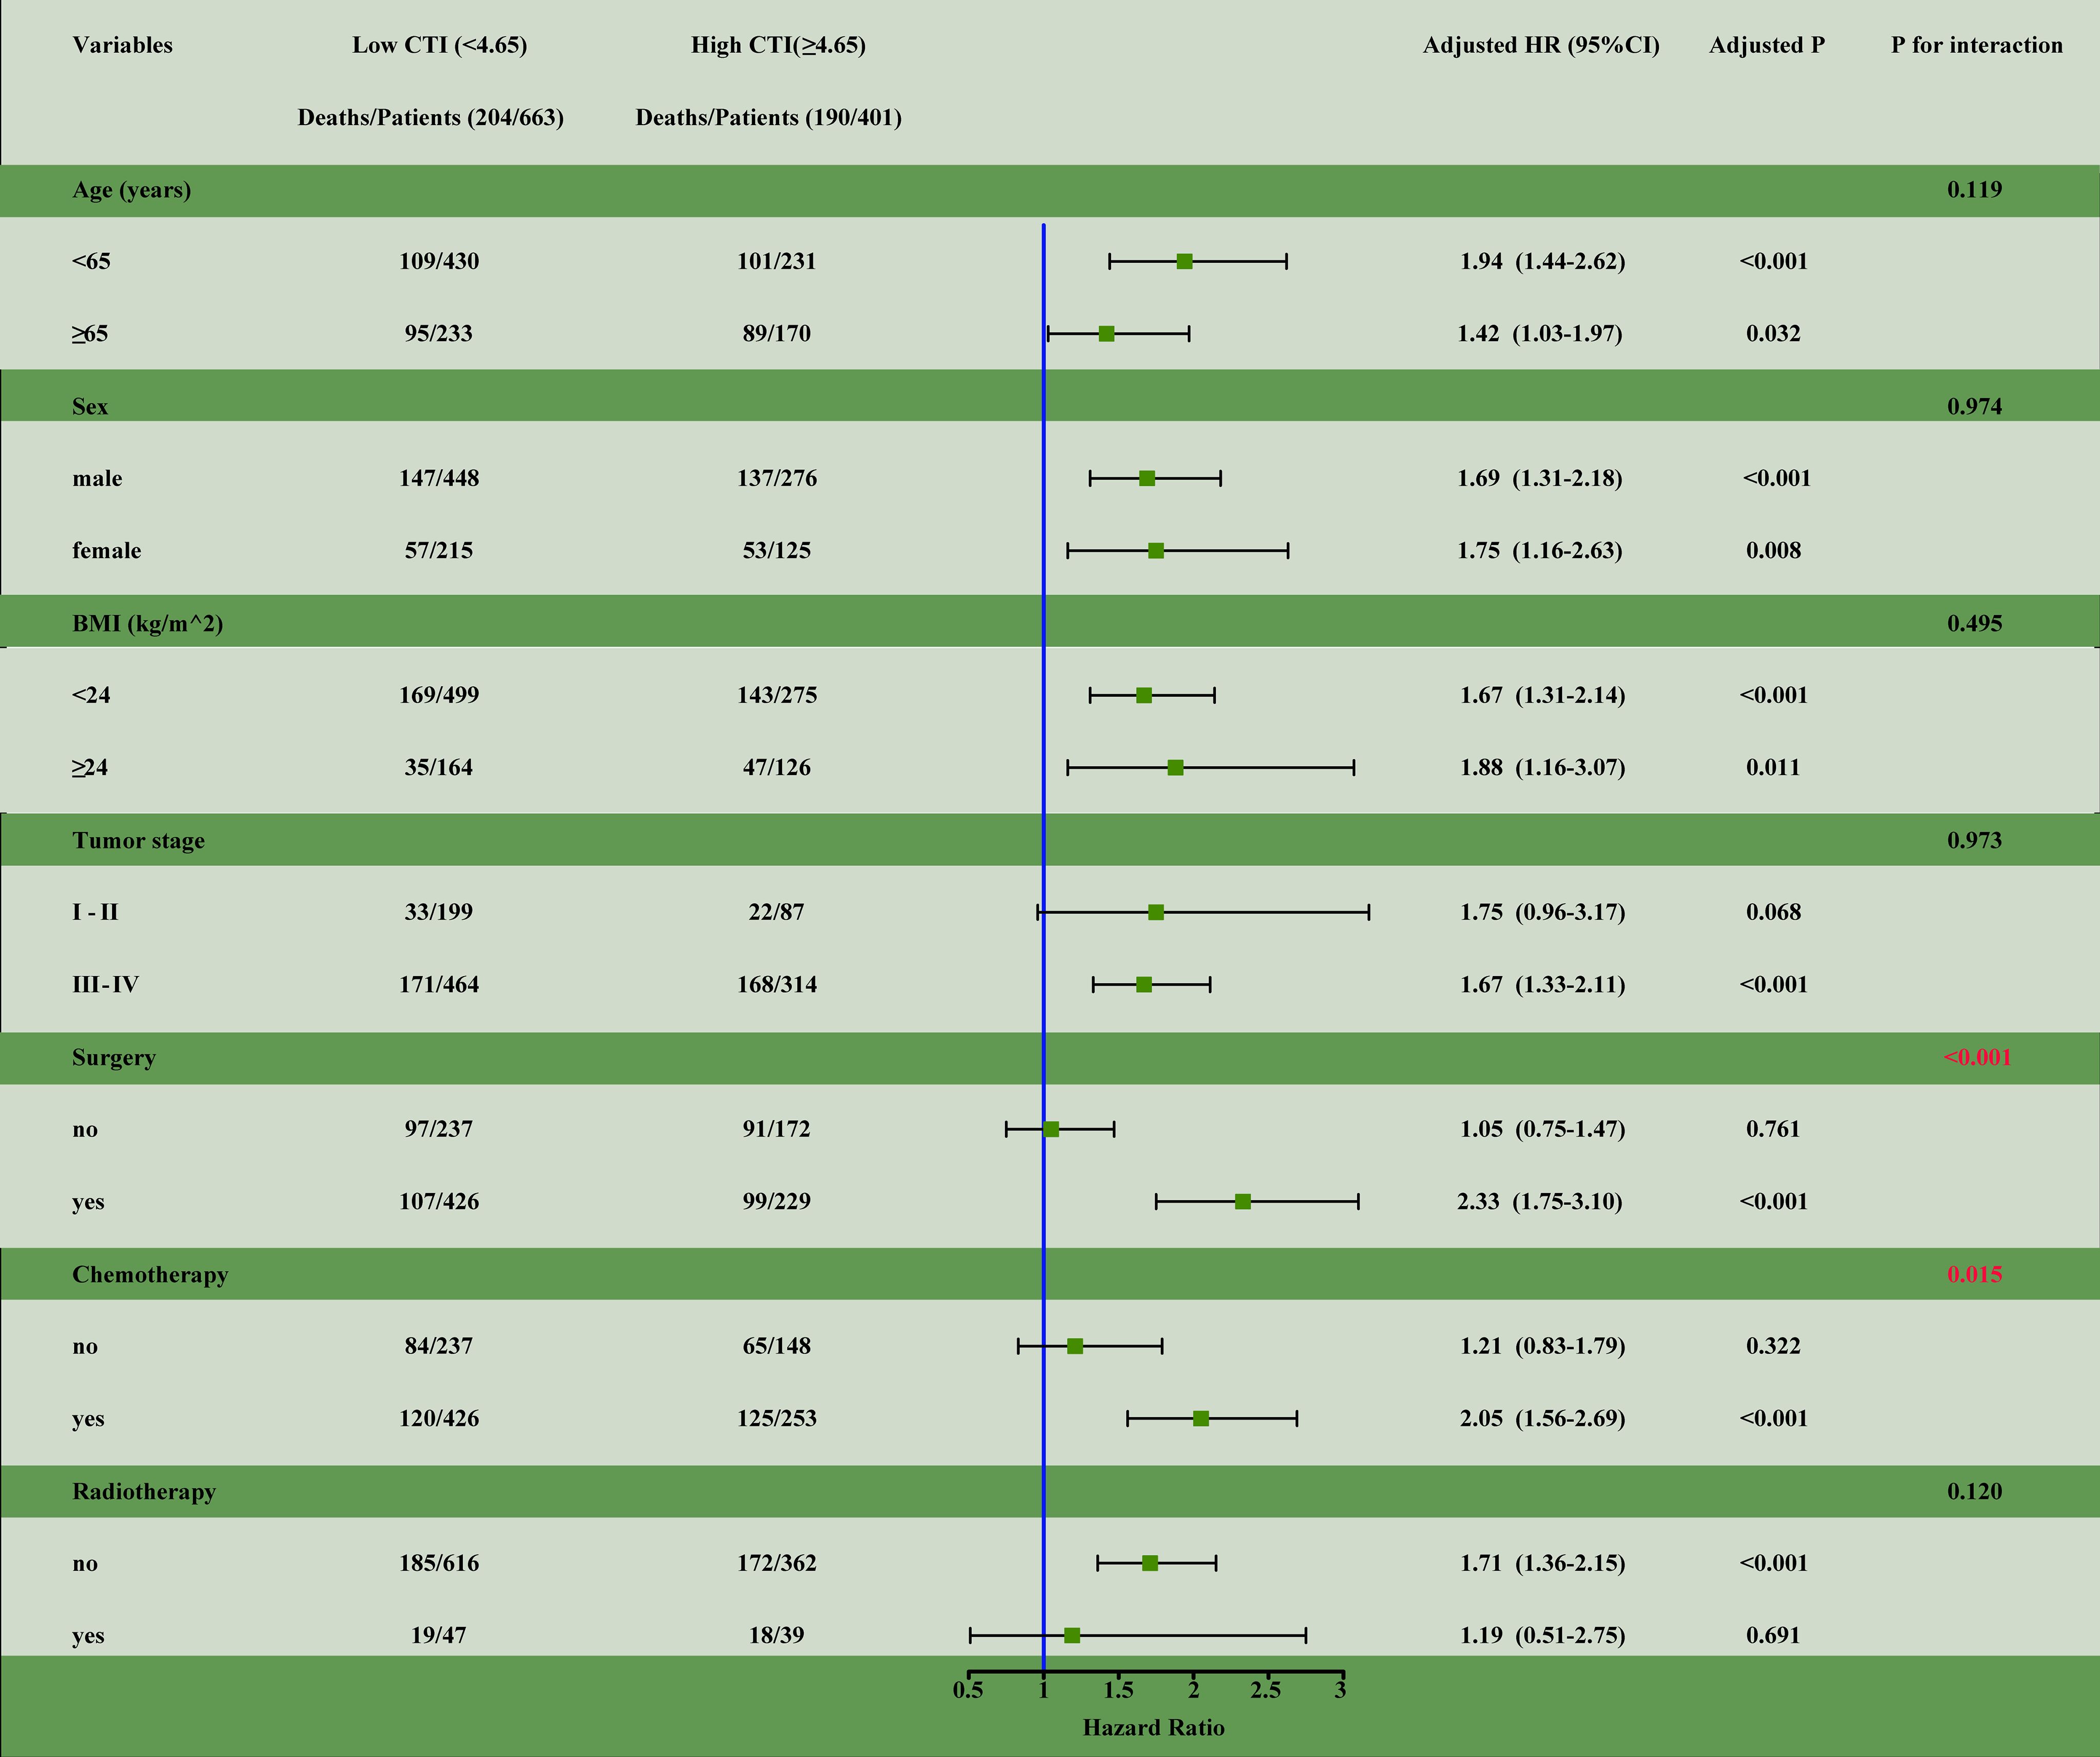The width and height of the screenshot is (2100, 1757).
Task: Select the "<65" age row label
Action: (91, 262)
